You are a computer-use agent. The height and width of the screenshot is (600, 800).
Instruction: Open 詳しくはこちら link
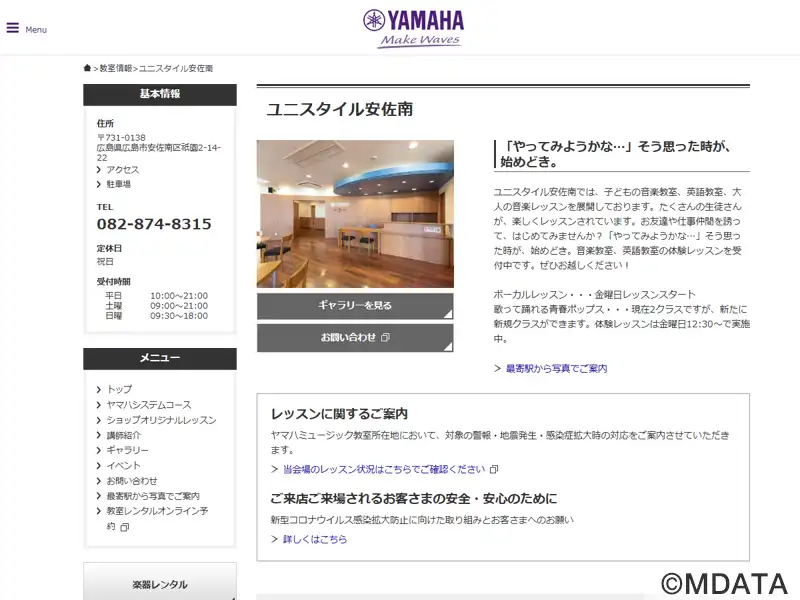(x=315, y=539)
